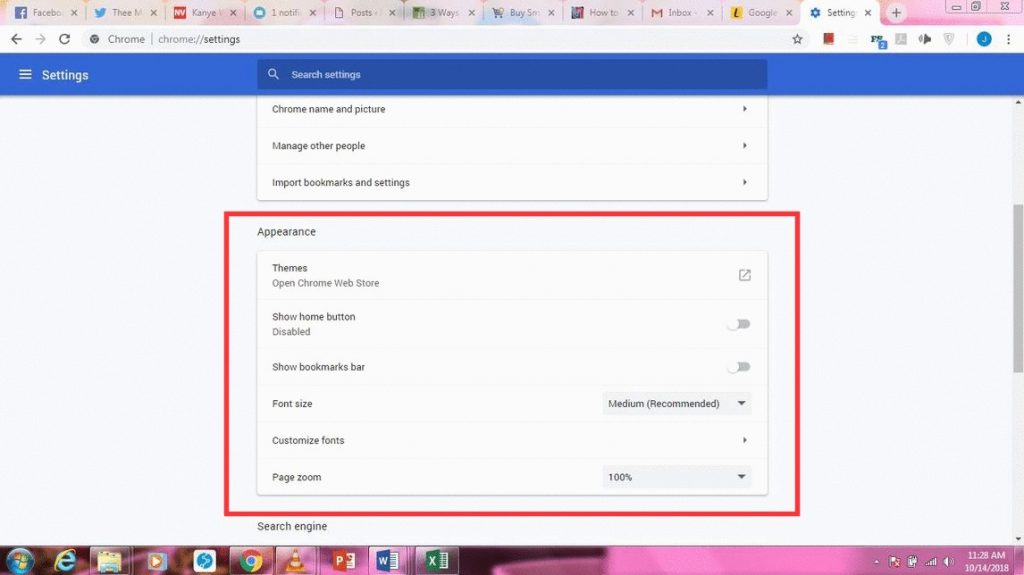Viewport: 1024px width, 575px height.
Task: Click the 'Page zoom' label
Action: [296, 477]
